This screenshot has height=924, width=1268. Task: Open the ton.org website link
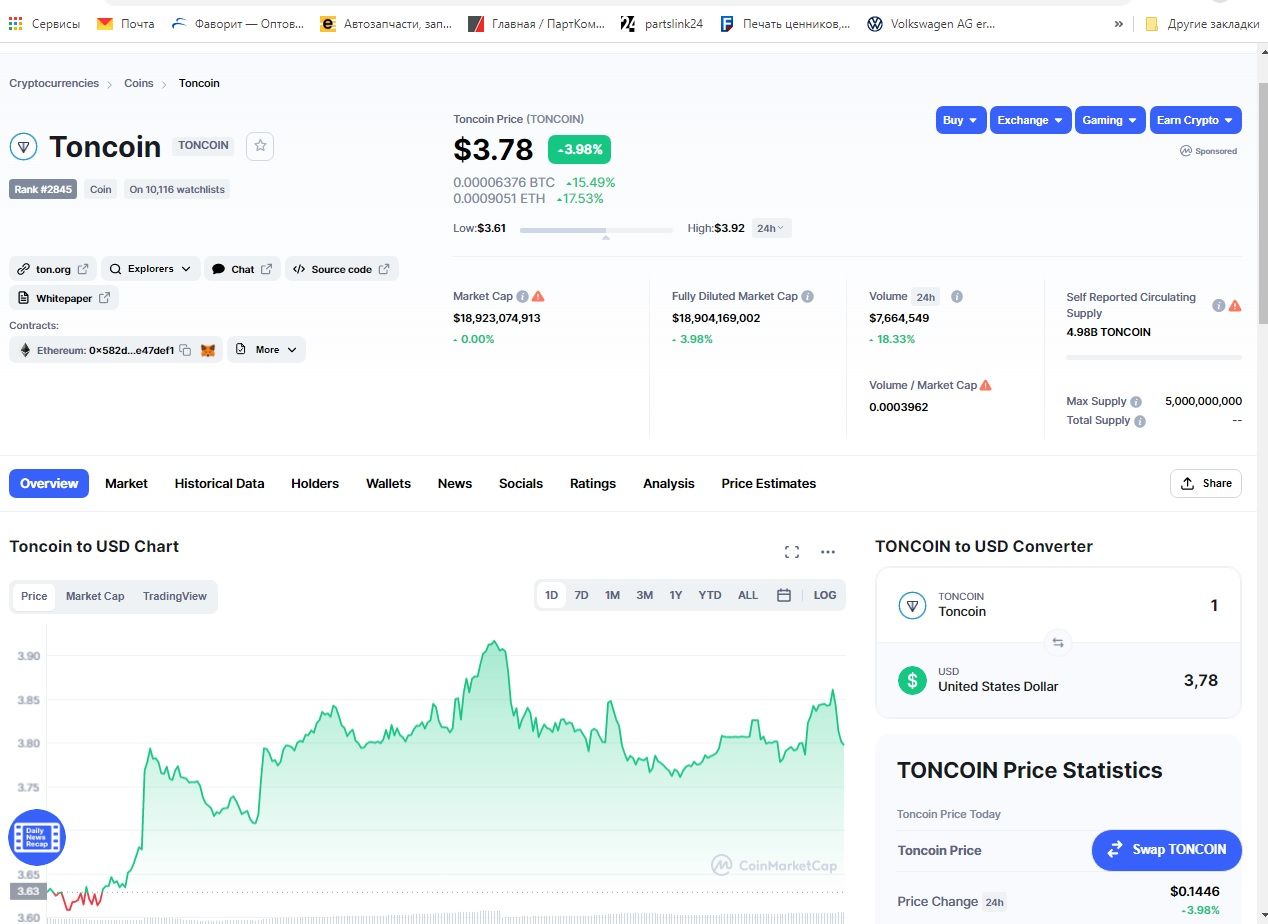pyautogui.click(x=53, y=269)
